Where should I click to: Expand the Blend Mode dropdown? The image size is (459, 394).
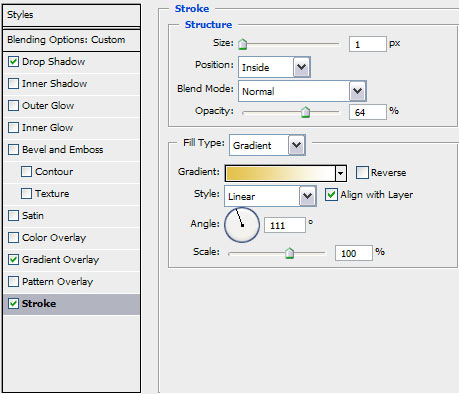pyautogui.click(x=302, y=91)
